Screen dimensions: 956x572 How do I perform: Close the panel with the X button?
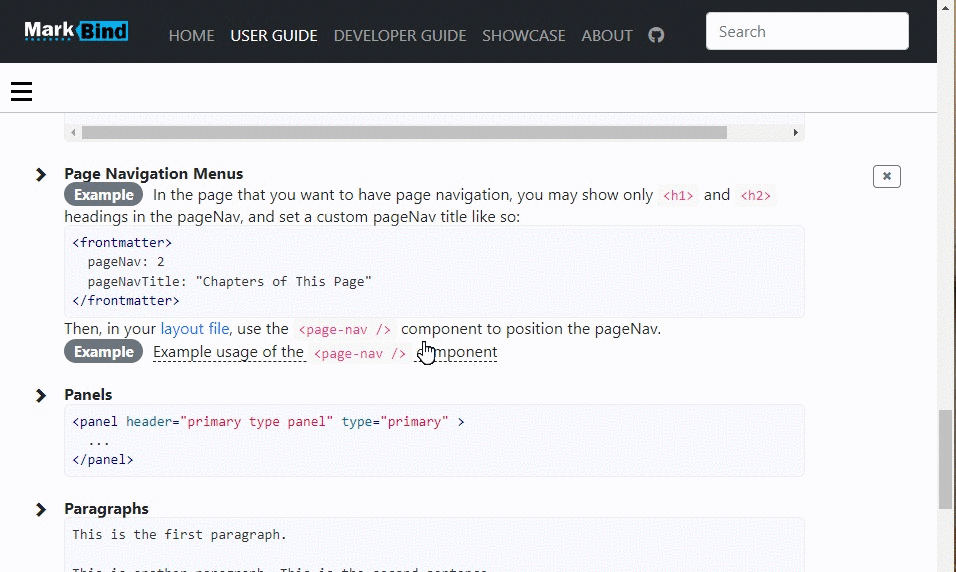tap(886, 176)
